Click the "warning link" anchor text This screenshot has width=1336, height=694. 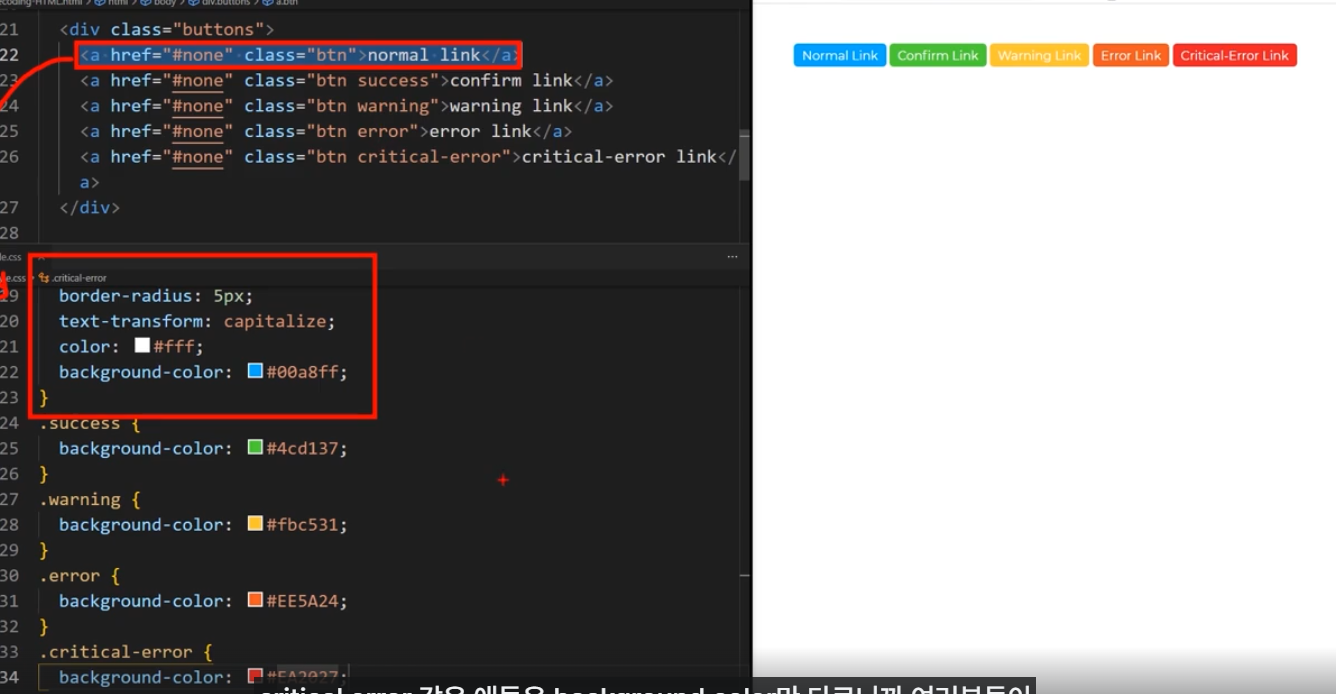point(511,106)
